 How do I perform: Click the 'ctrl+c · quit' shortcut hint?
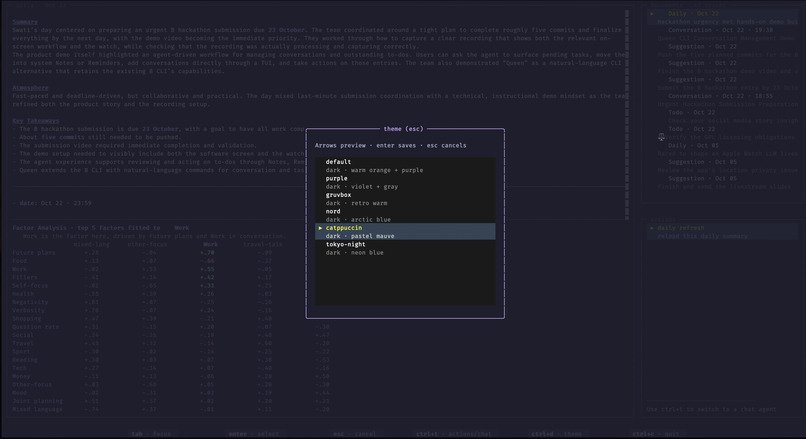[656, 434]
